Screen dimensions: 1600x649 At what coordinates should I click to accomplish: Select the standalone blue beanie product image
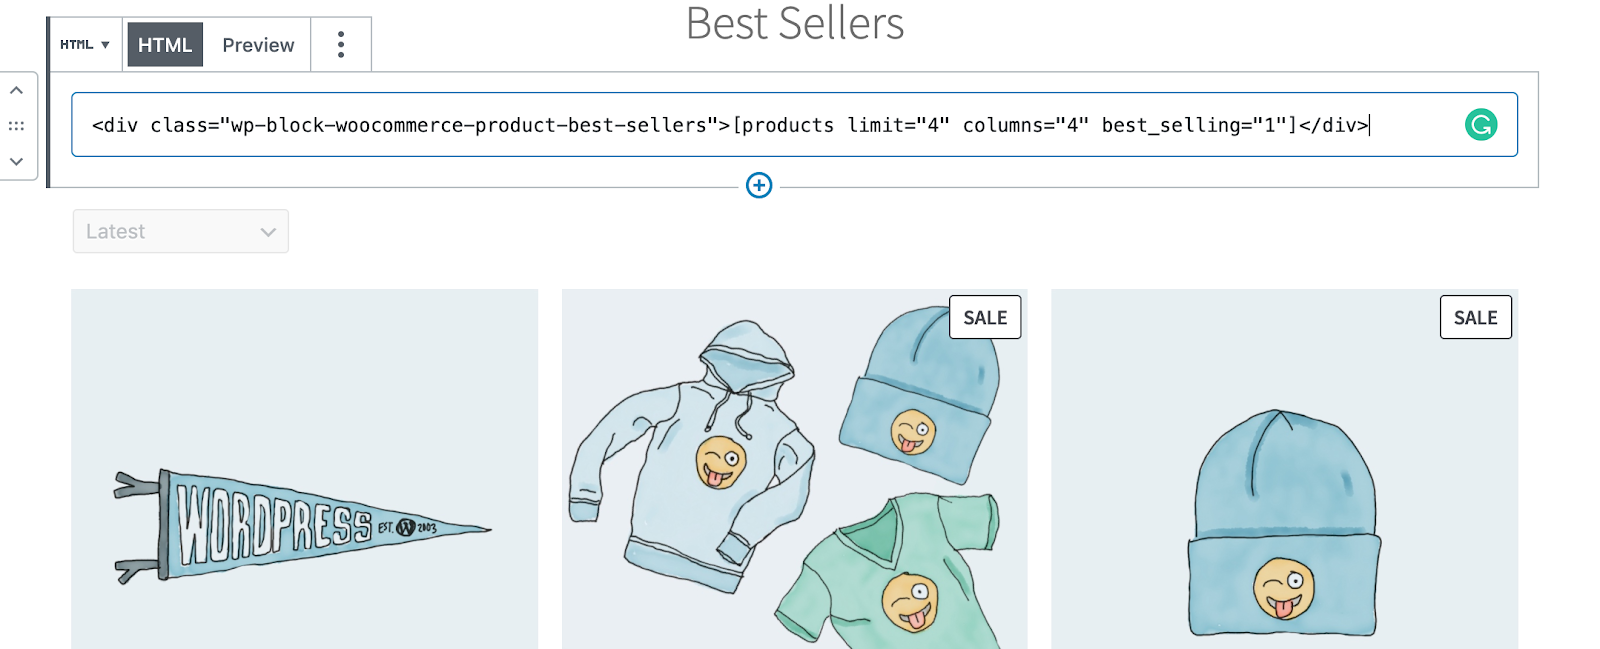[x=1284, y=525]
